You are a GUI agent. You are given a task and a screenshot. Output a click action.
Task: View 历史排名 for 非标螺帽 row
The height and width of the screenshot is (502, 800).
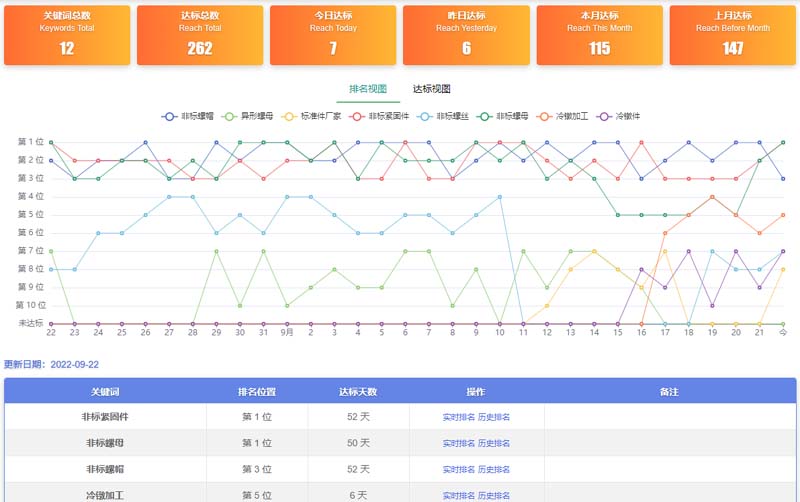click(493, 469)
